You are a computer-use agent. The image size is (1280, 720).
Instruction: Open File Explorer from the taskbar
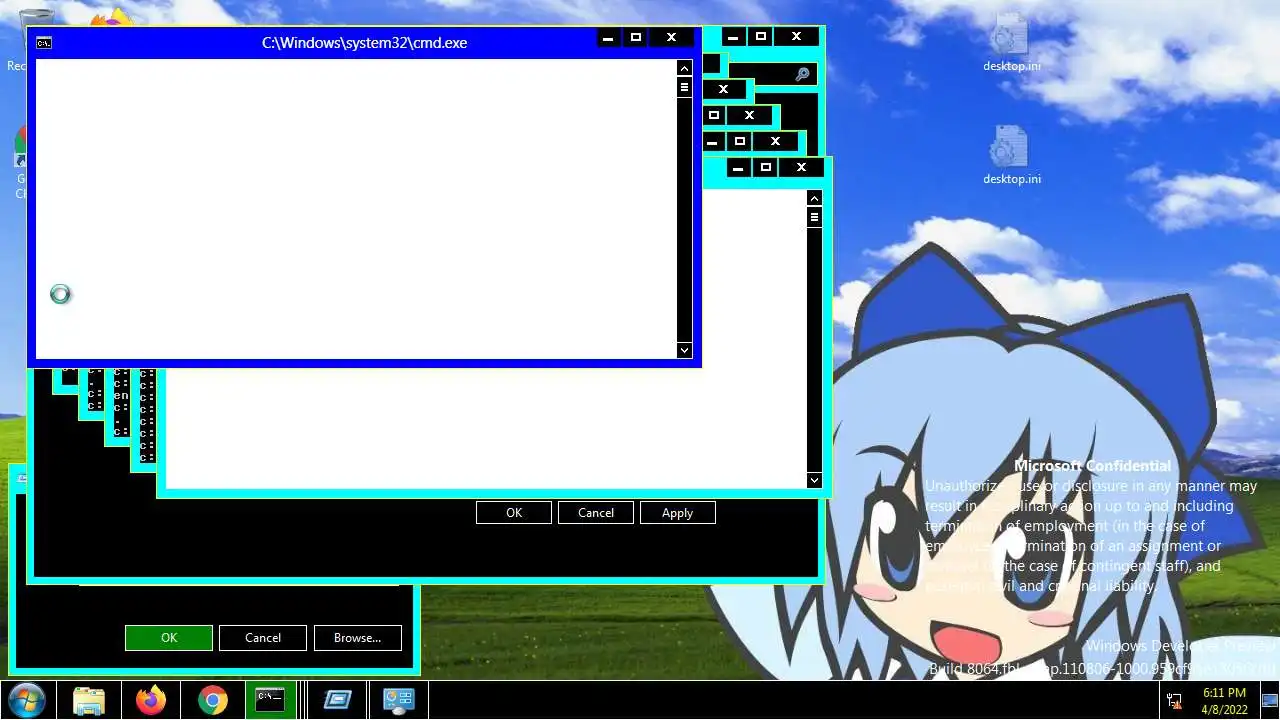coord(89,700)
